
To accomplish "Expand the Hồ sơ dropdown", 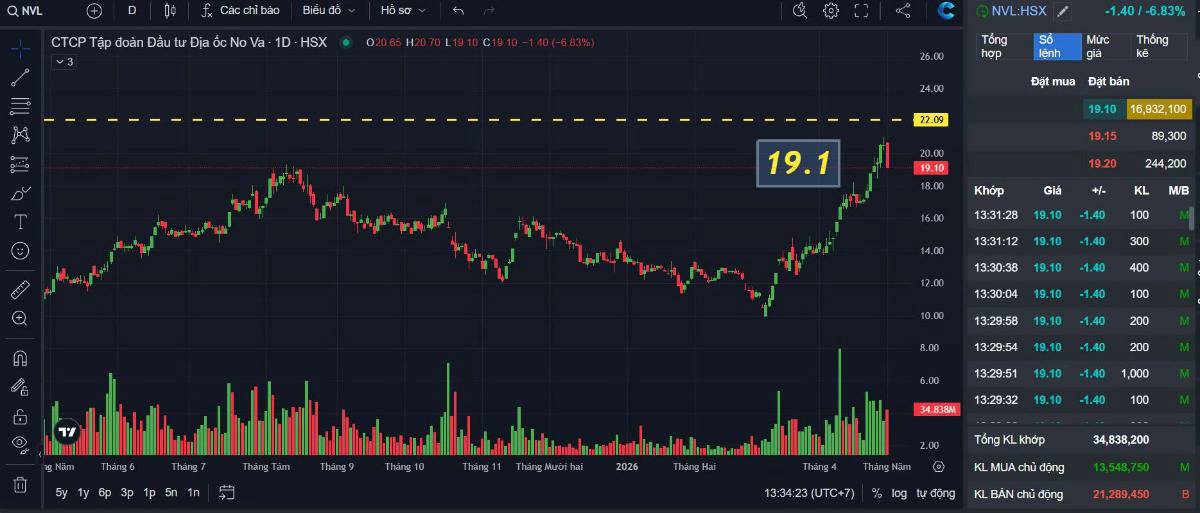I will point(403,11).
